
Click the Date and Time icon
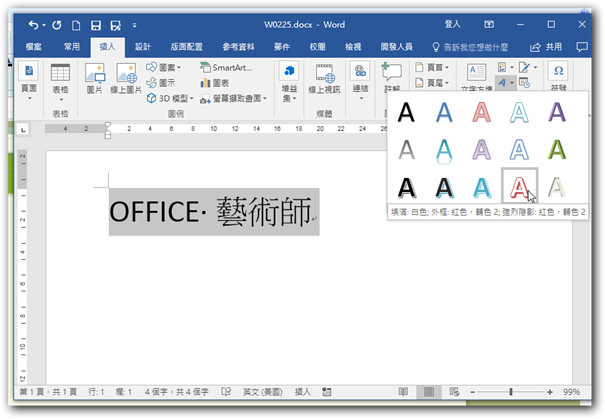(x=524, y=83)
